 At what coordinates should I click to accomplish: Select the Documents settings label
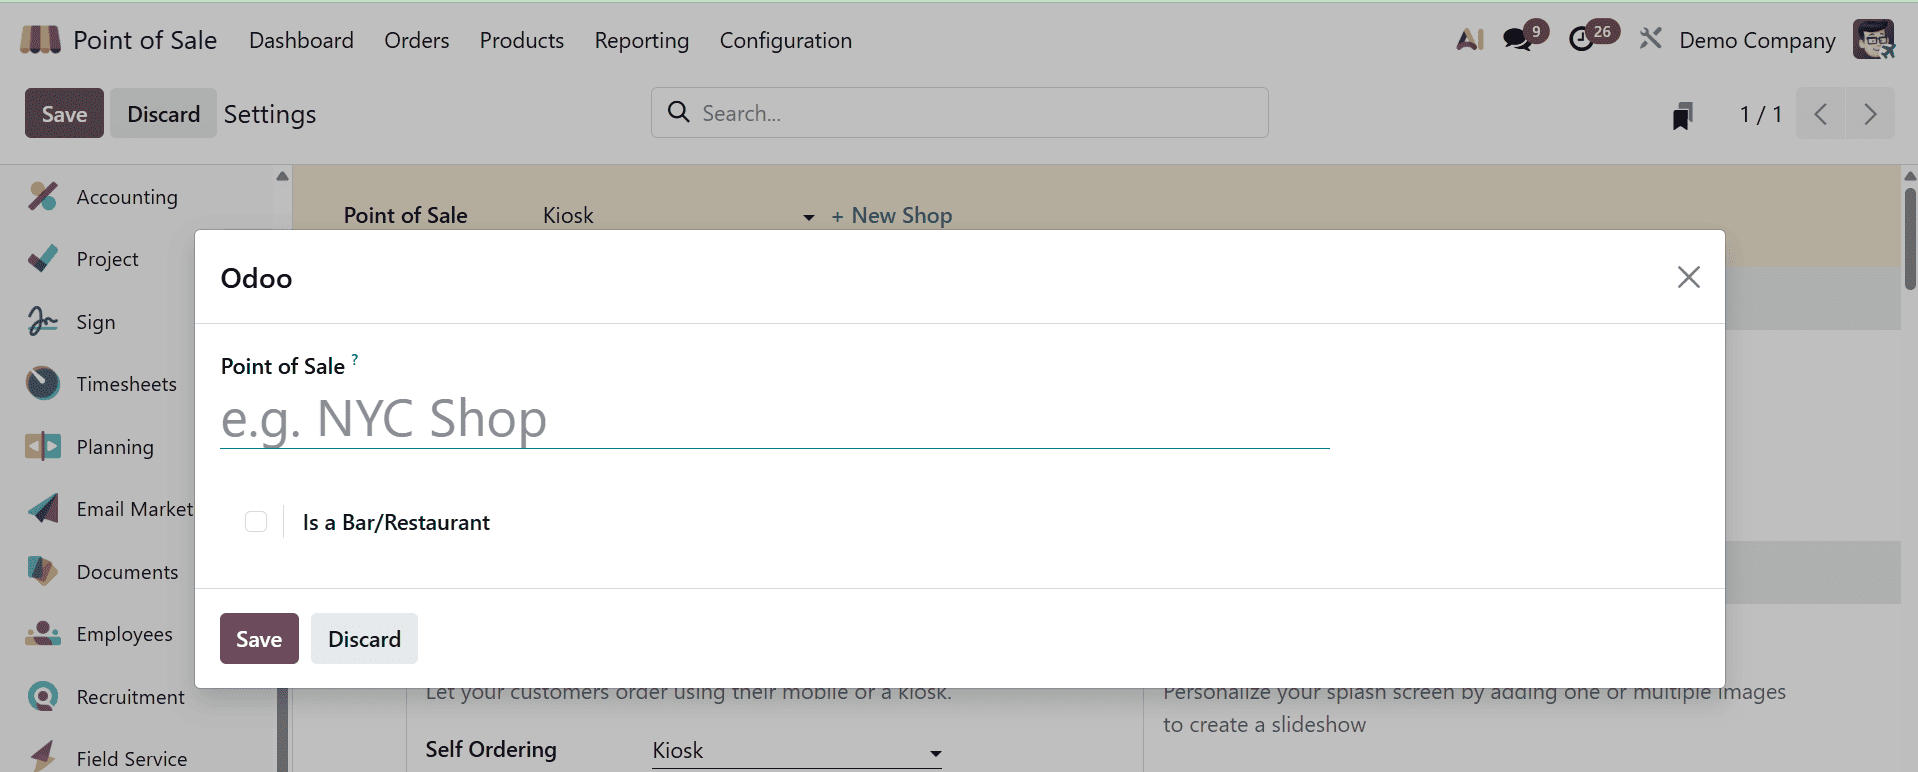pos(127,572)
